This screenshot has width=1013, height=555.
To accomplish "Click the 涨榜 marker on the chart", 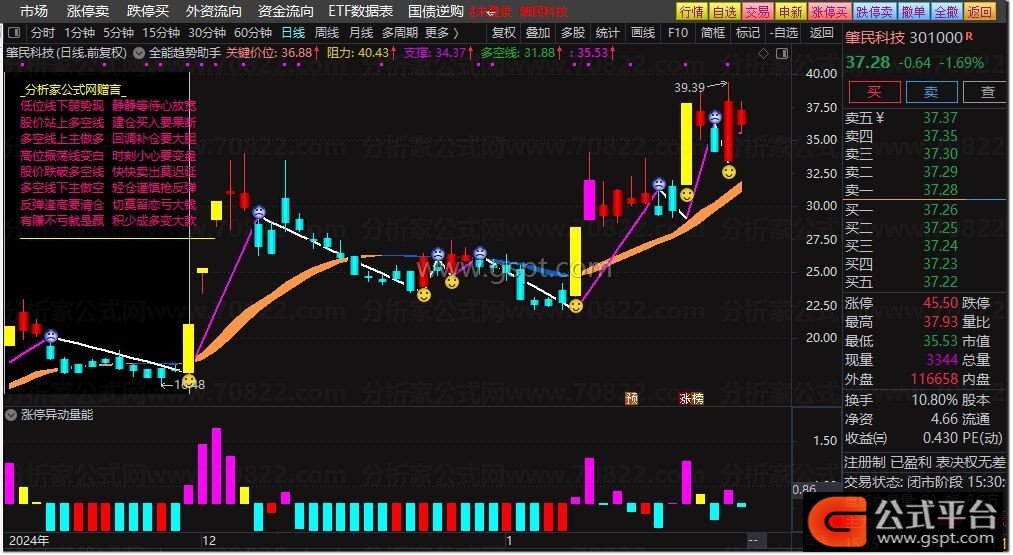I will tap(691, 397).
